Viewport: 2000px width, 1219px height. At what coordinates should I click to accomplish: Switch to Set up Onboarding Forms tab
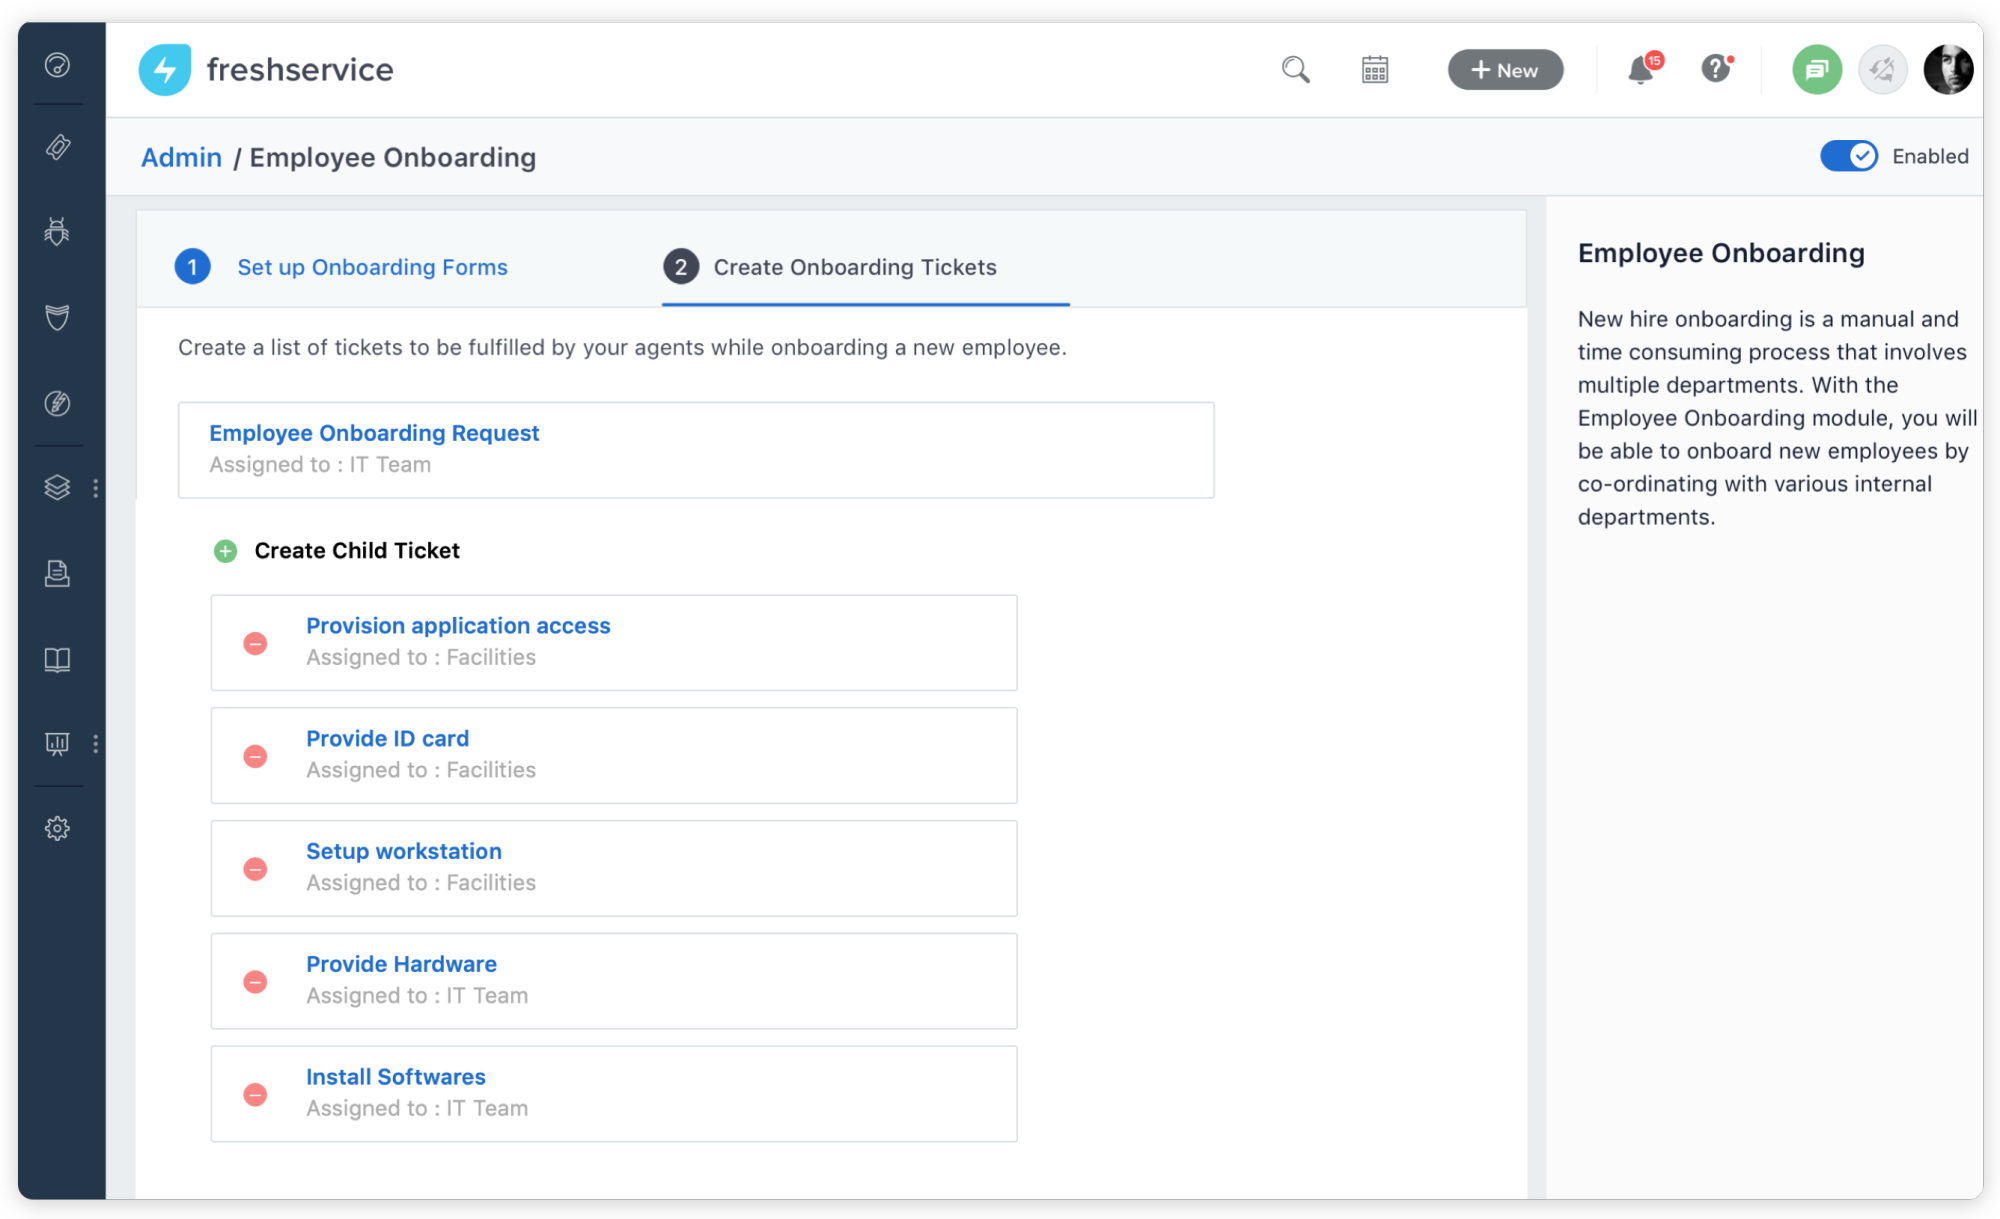(x=372, y=267)
